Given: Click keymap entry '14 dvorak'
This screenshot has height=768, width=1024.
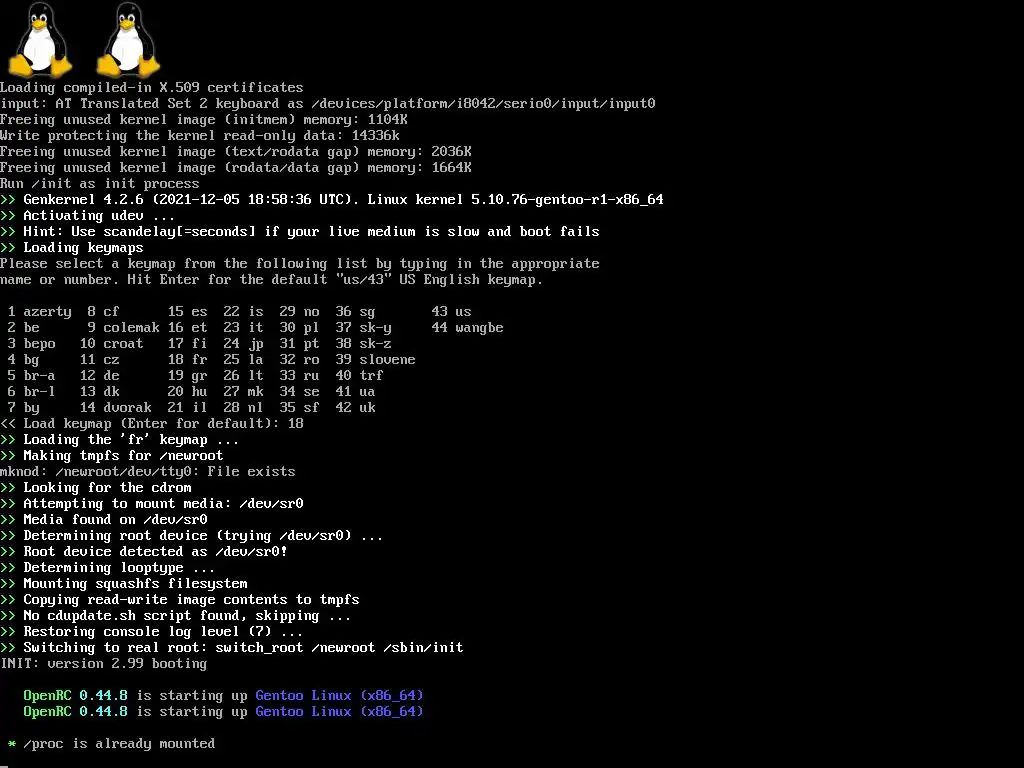Looking at the screenshot, I should click(116, 408).
